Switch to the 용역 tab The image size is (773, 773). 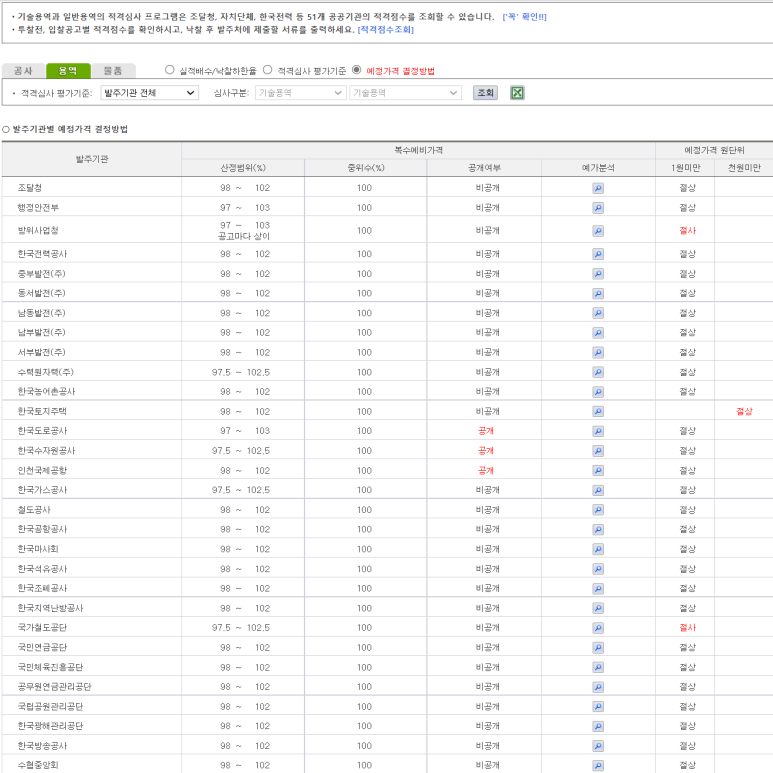tap(68, 71)
